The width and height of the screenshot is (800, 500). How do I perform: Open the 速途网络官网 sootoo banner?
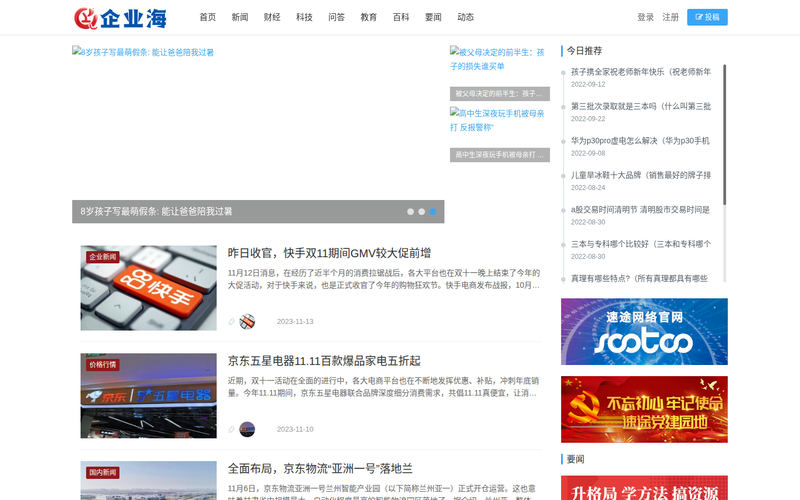pos(644,332)
